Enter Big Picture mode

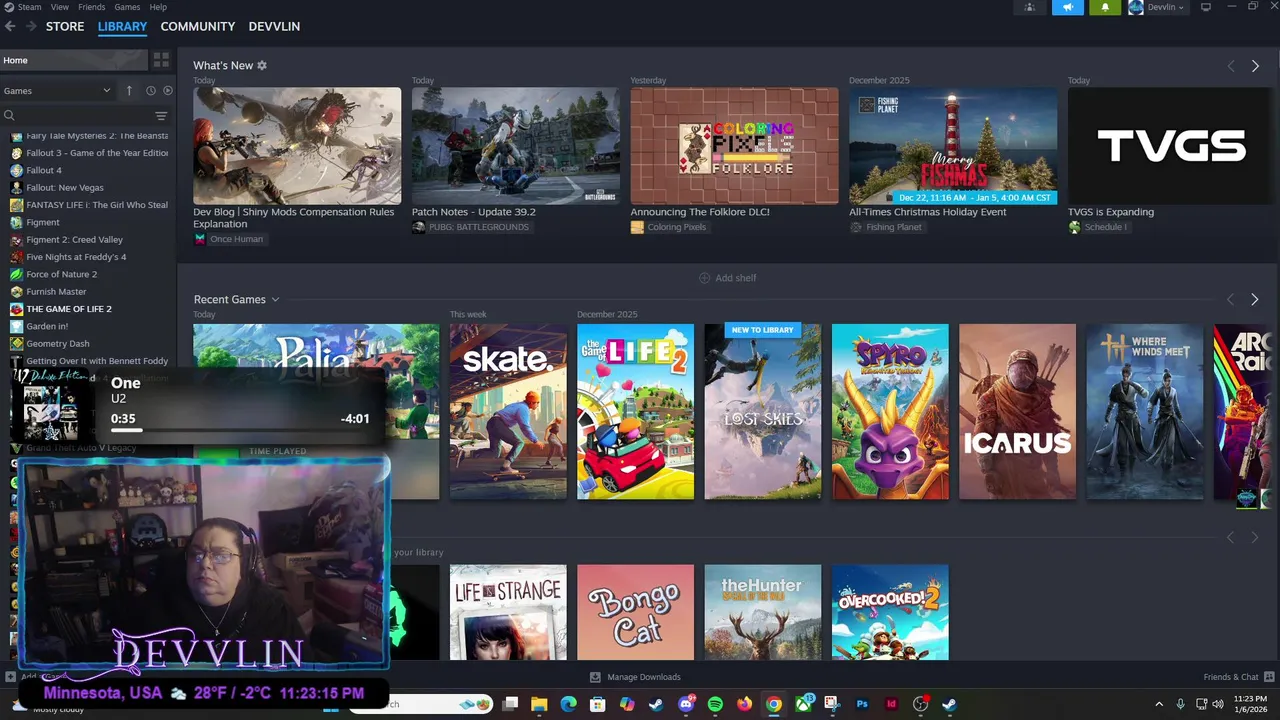coord(1206,7)
